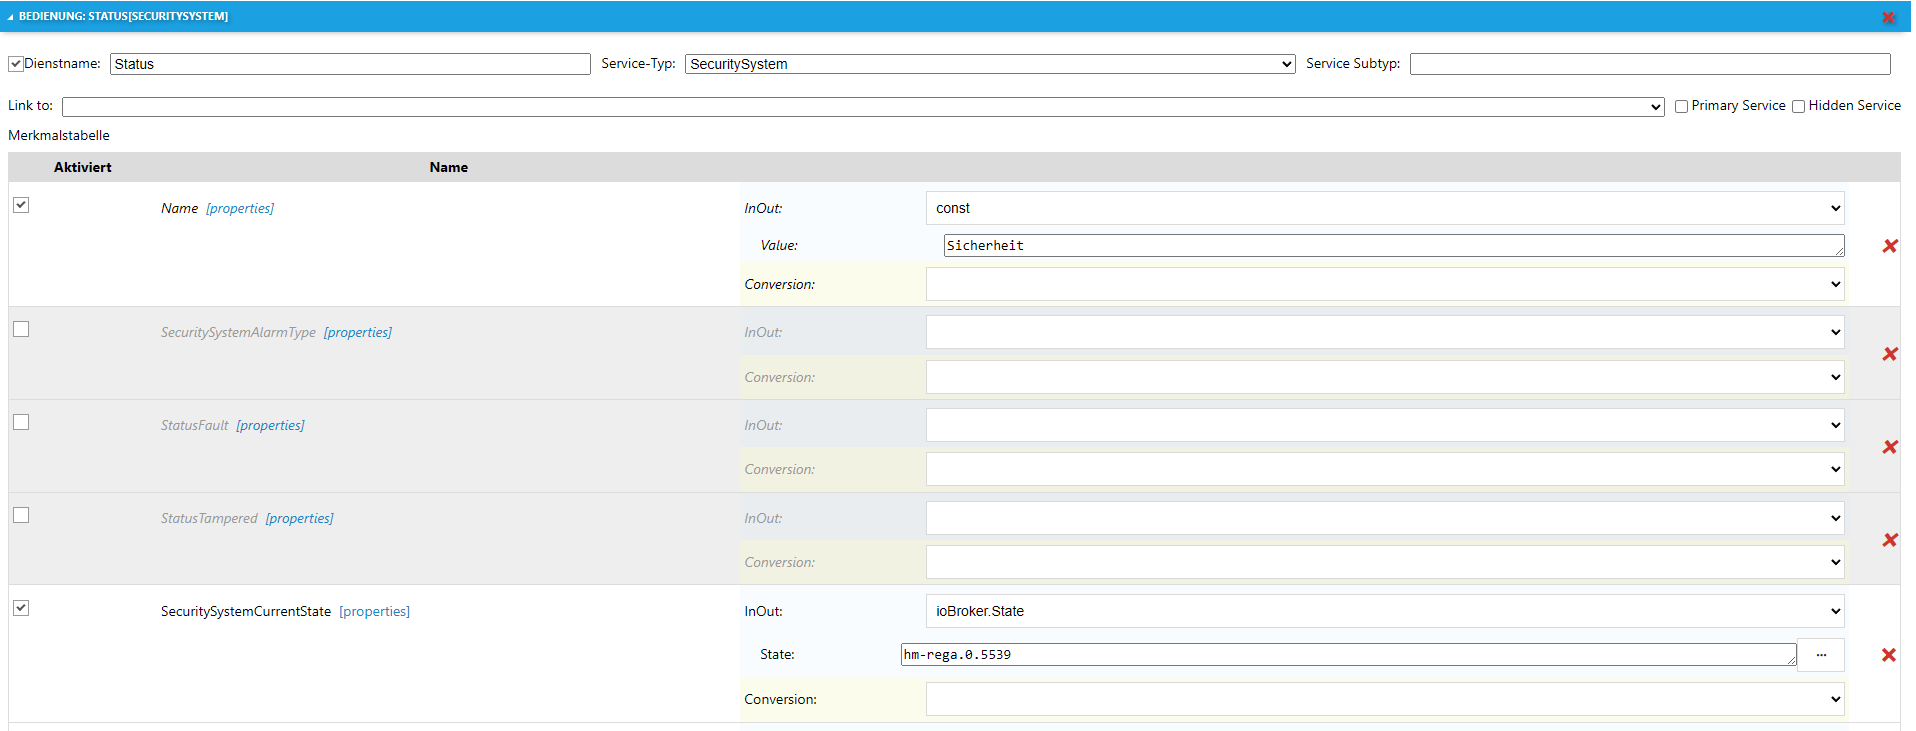Uncheck the SecuritySystemCurrentState checkbox
The height and width of the screenshot is (731, 1916).
(21, 608)
